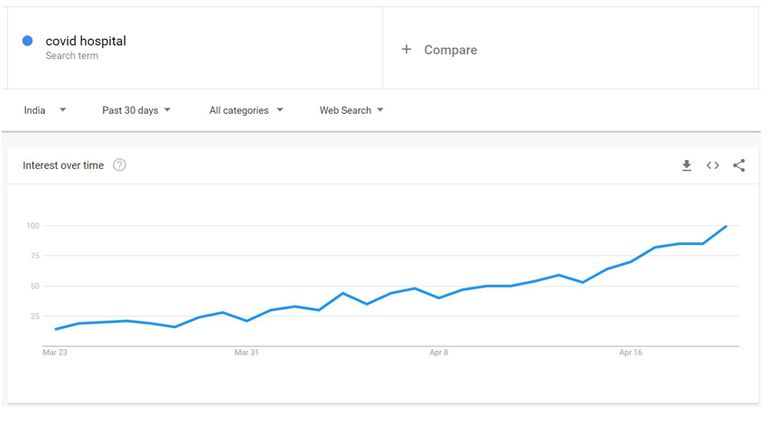The height and width of the screenshot is (432, 768).
Task: Open help icon beside Interest over time
Action: click(x=119, y=165)
